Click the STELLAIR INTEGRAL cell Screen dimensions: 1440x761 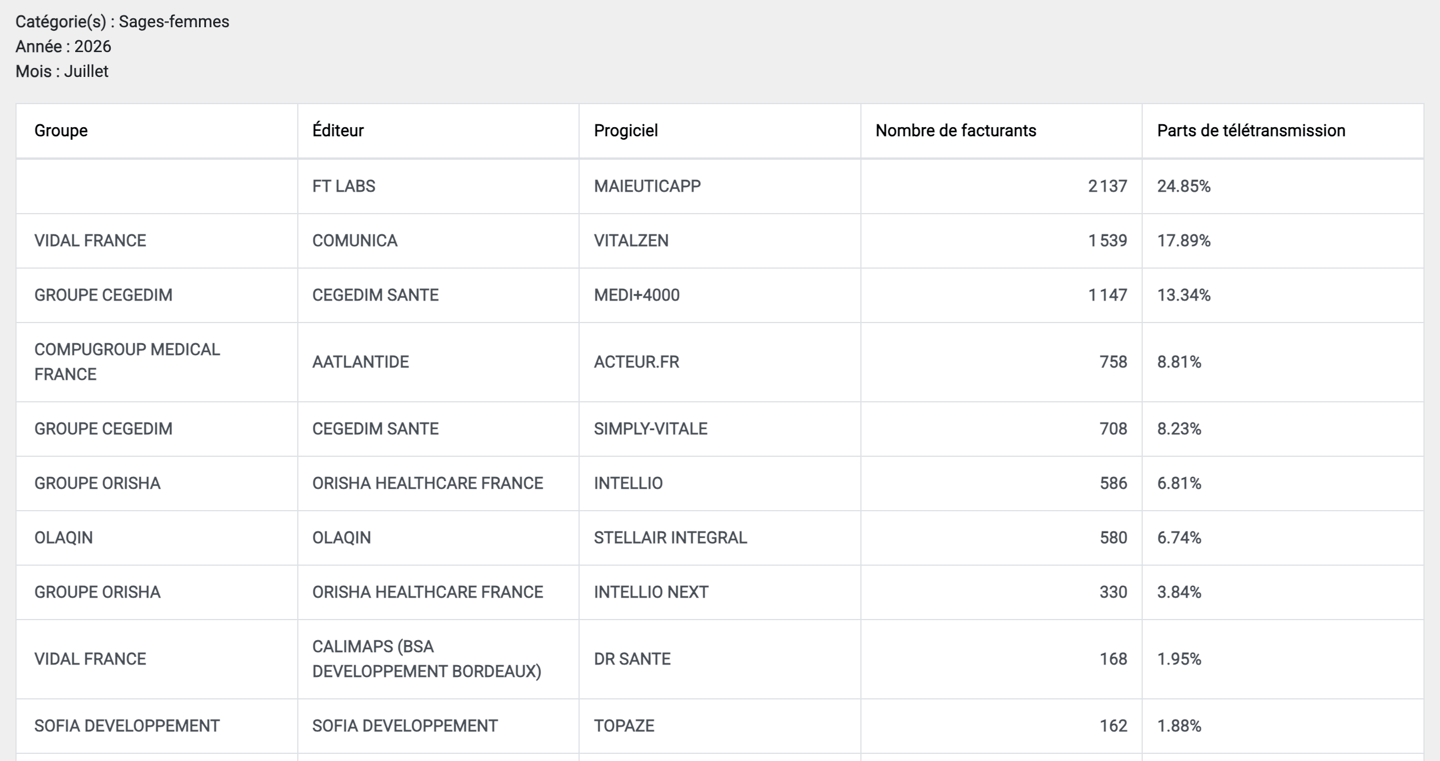720,538
